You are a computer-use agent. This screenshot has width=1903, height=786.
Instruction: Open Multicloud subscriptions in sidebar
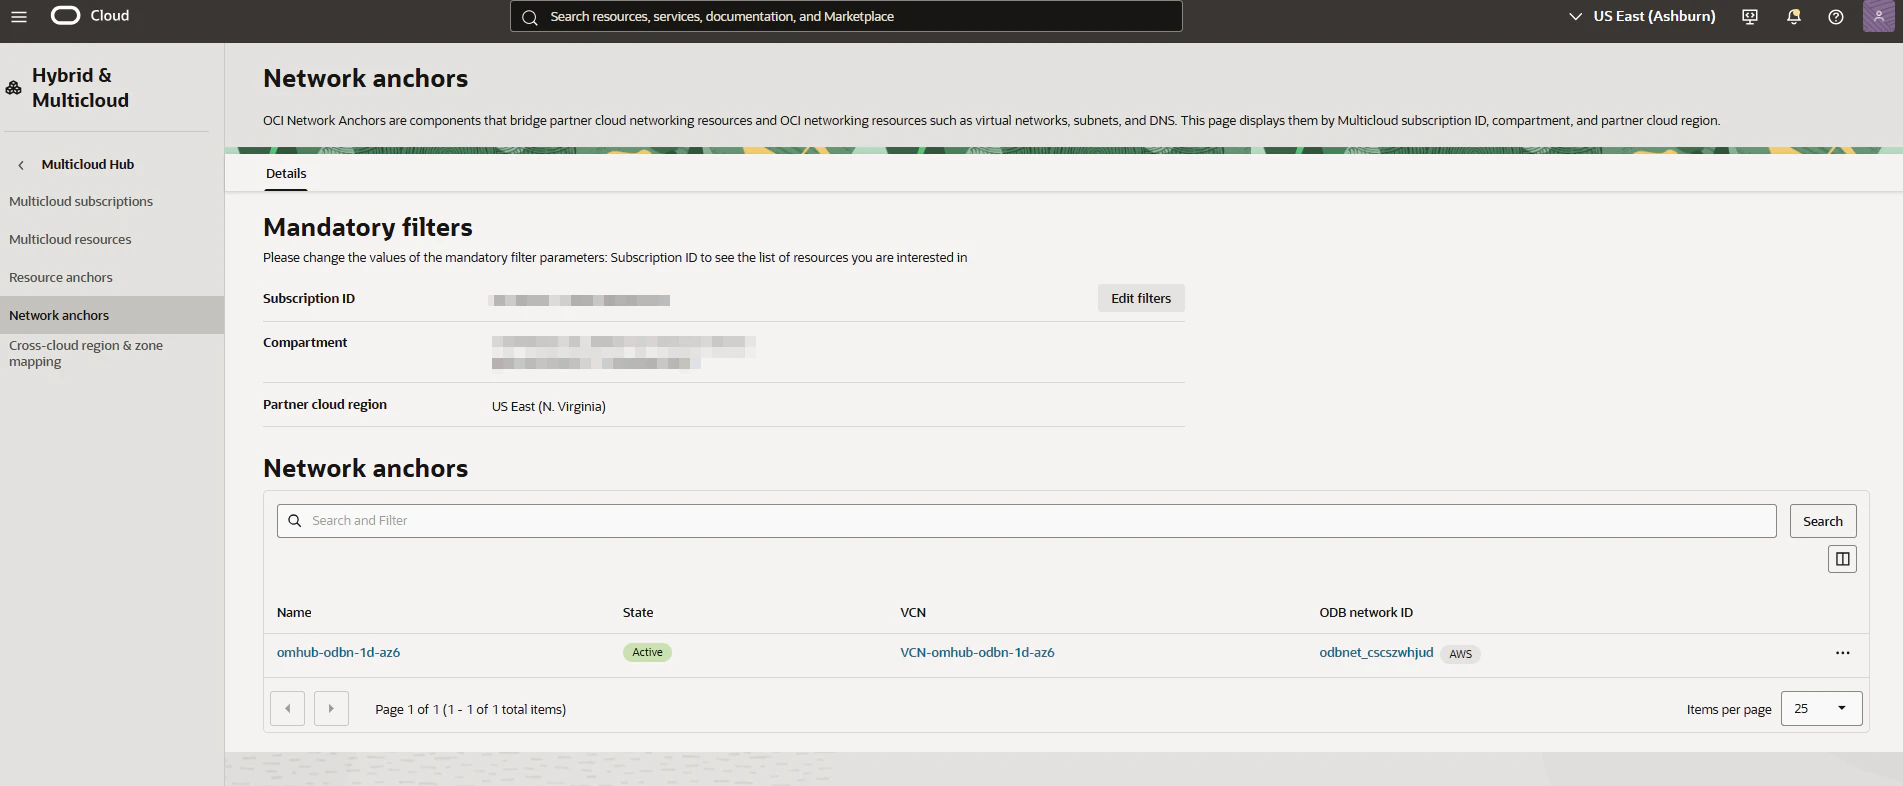pyautogui.click(x=81, y=202)
